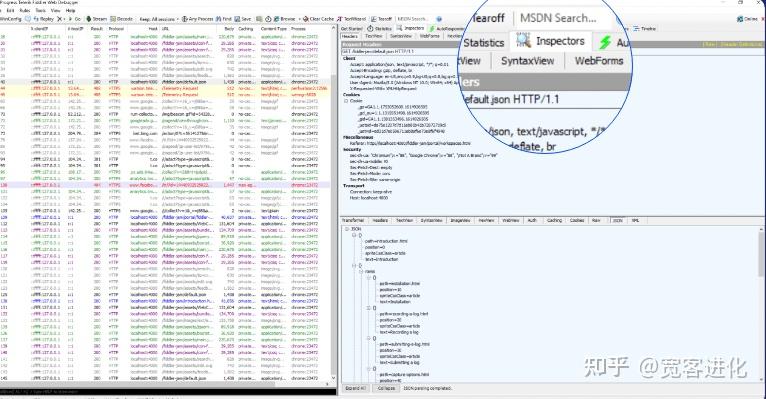
Task: Click the Tearoff toolbar icon
Action: click(x=374, y=19)
